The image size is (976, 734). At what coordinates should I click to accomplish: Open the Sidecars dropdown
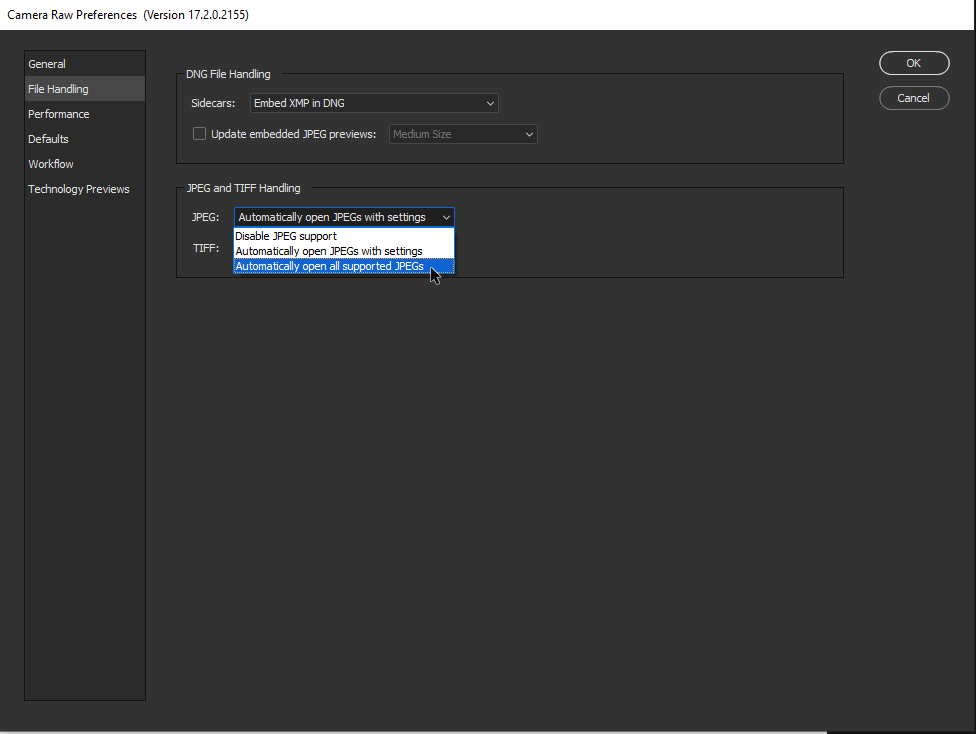click(373, 103)
